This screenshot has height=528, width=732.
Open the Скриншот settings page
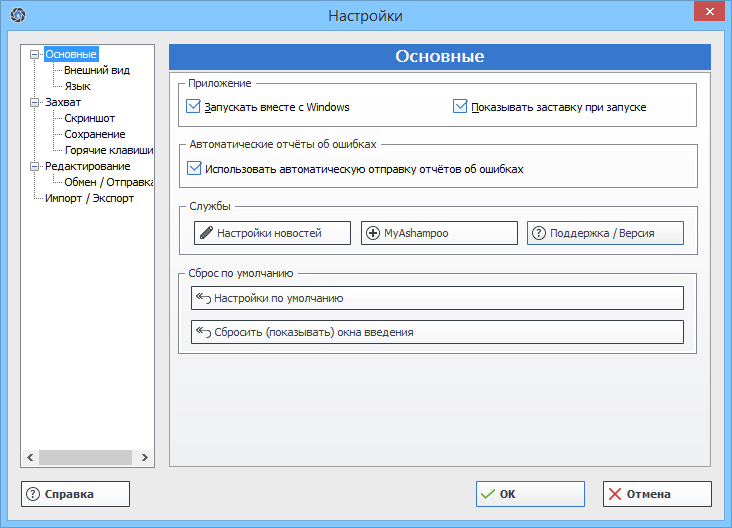click(x=89, y=118)
